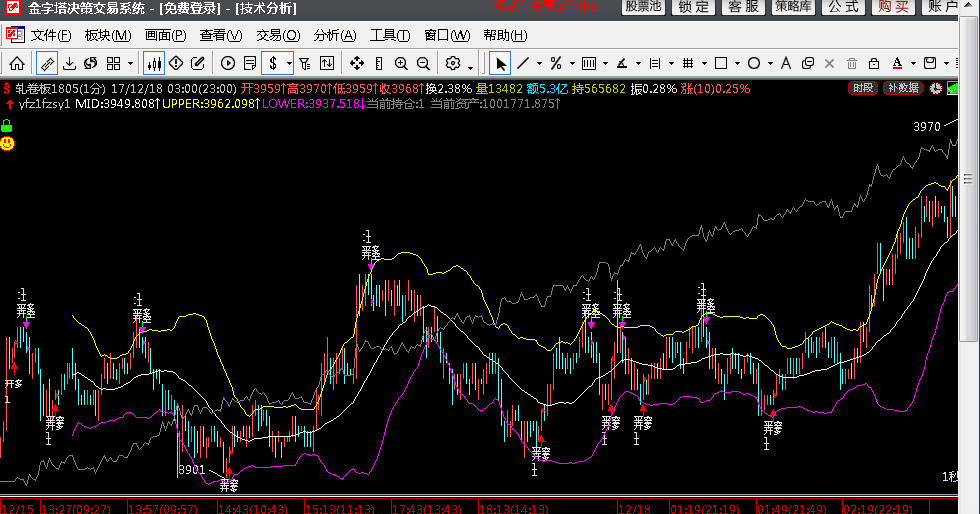
Task: Open the 分析(A) menu
Action: [x=334, y=36]
